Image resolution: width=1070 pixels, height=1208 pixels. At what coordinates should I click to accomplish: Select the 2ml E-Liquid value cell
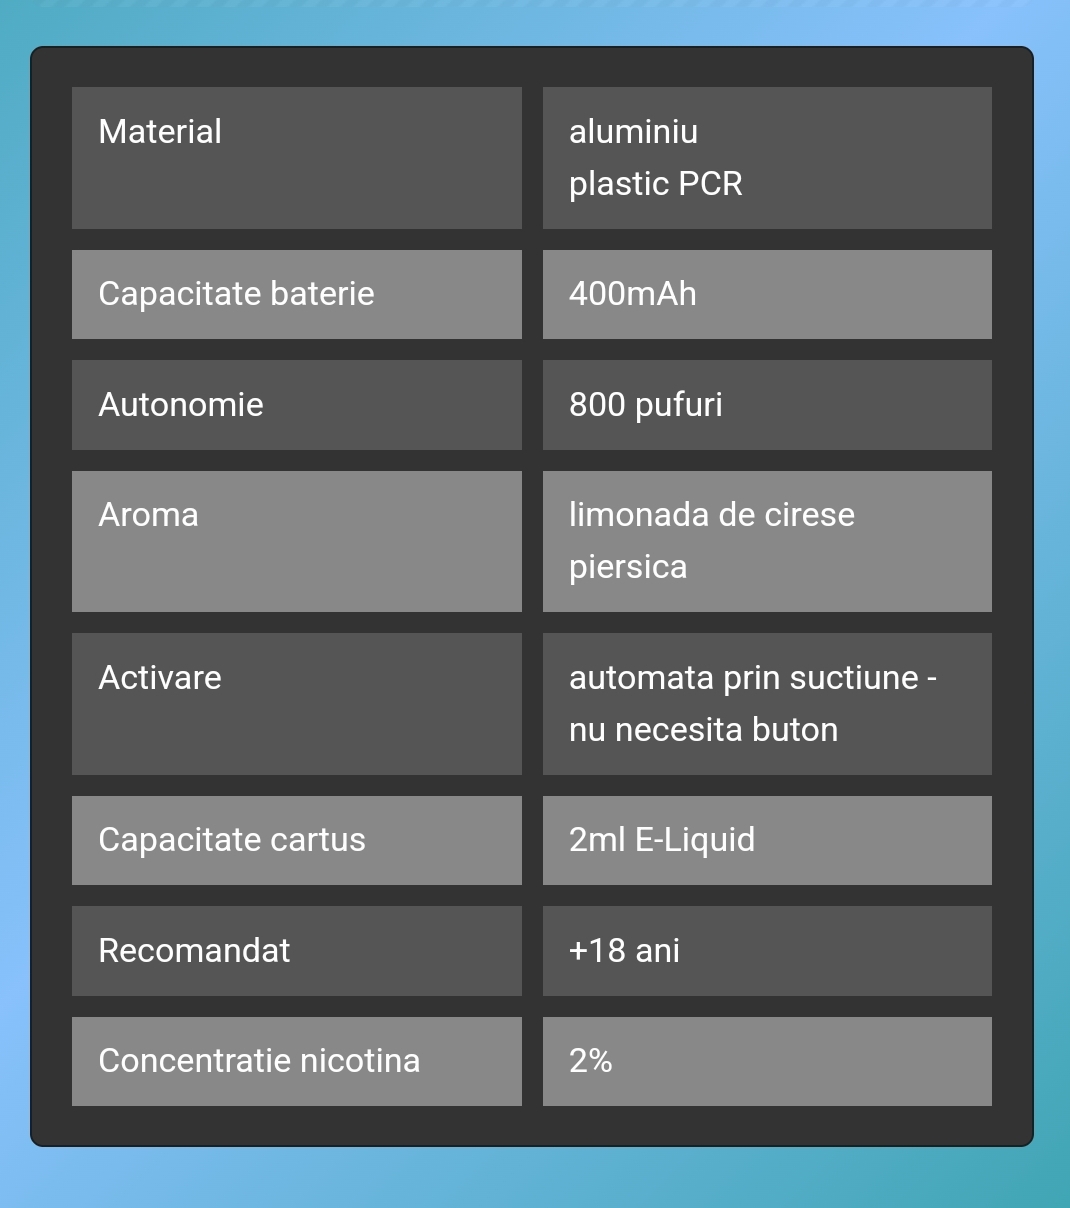click(767, 840)
